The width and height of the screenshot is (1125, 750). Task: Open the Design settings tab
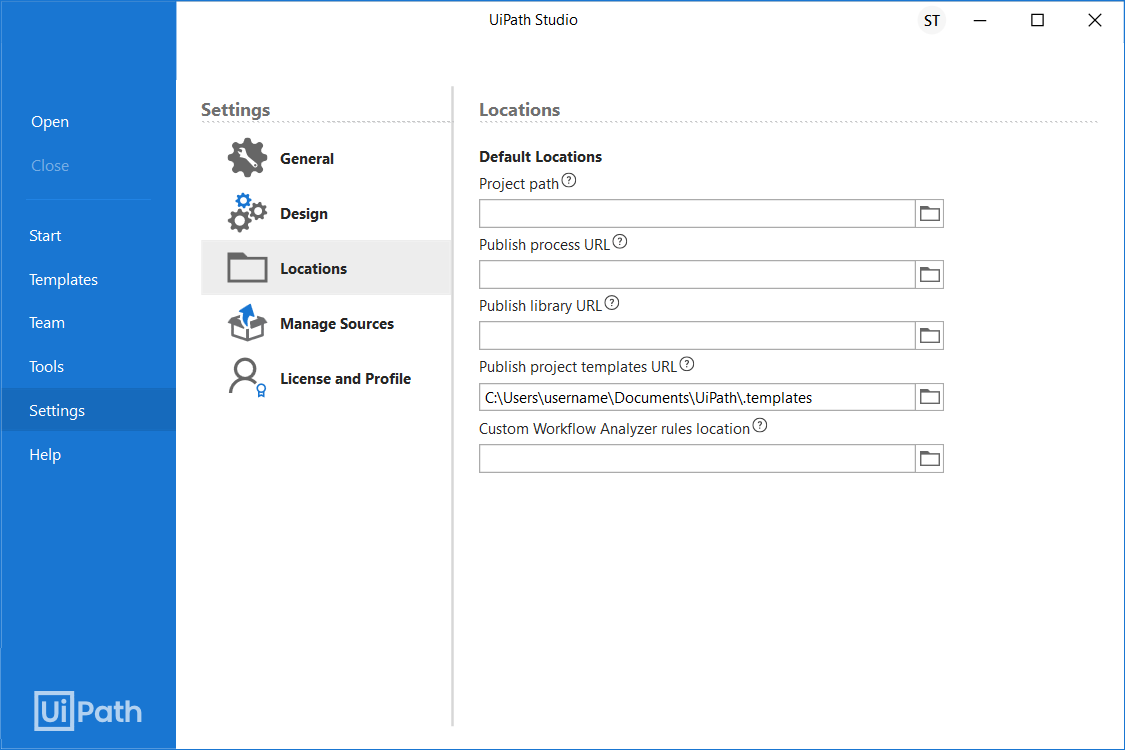coord(326,213)
